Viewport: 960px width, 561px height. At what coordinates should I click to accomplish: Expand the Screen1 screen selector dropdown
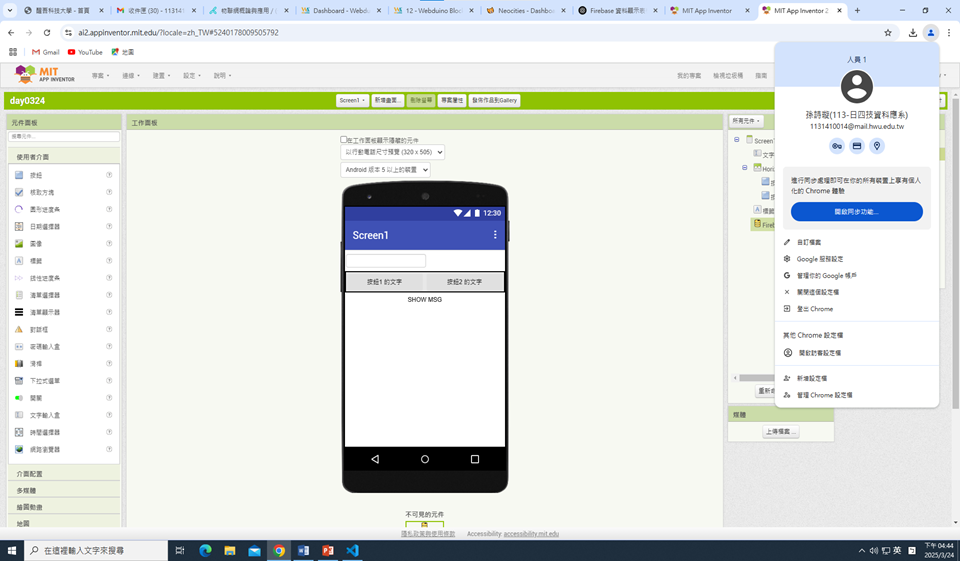[x=352, y=100]
